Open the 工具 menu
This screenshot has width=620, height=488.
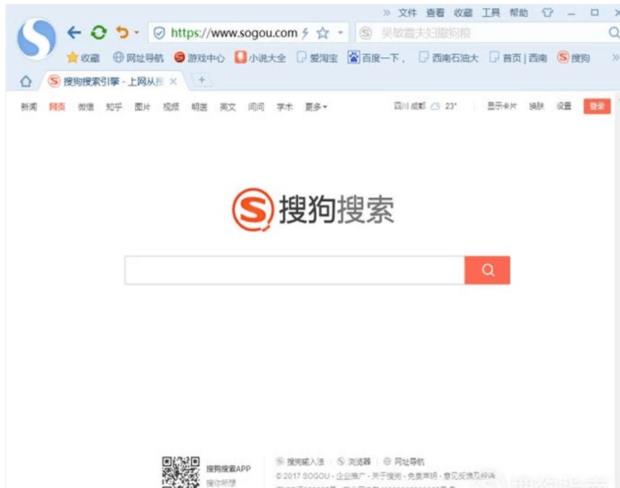click(491, 13)
